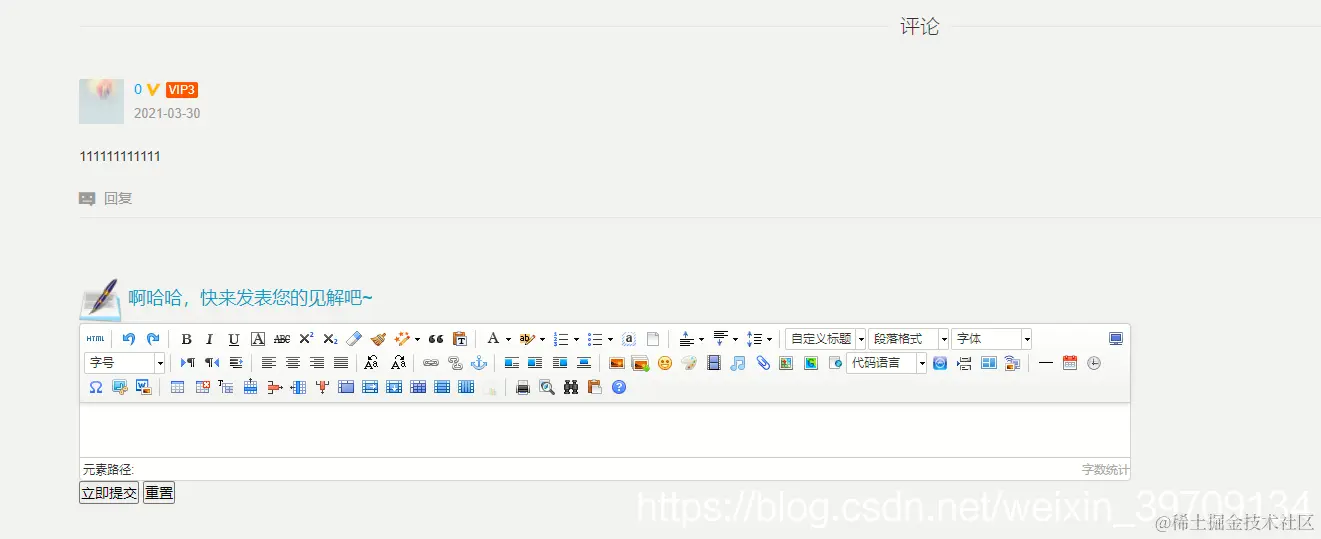Screen dimensions: 1321x539
Task: Focus the comment editor text area
Action: point(604,430)
